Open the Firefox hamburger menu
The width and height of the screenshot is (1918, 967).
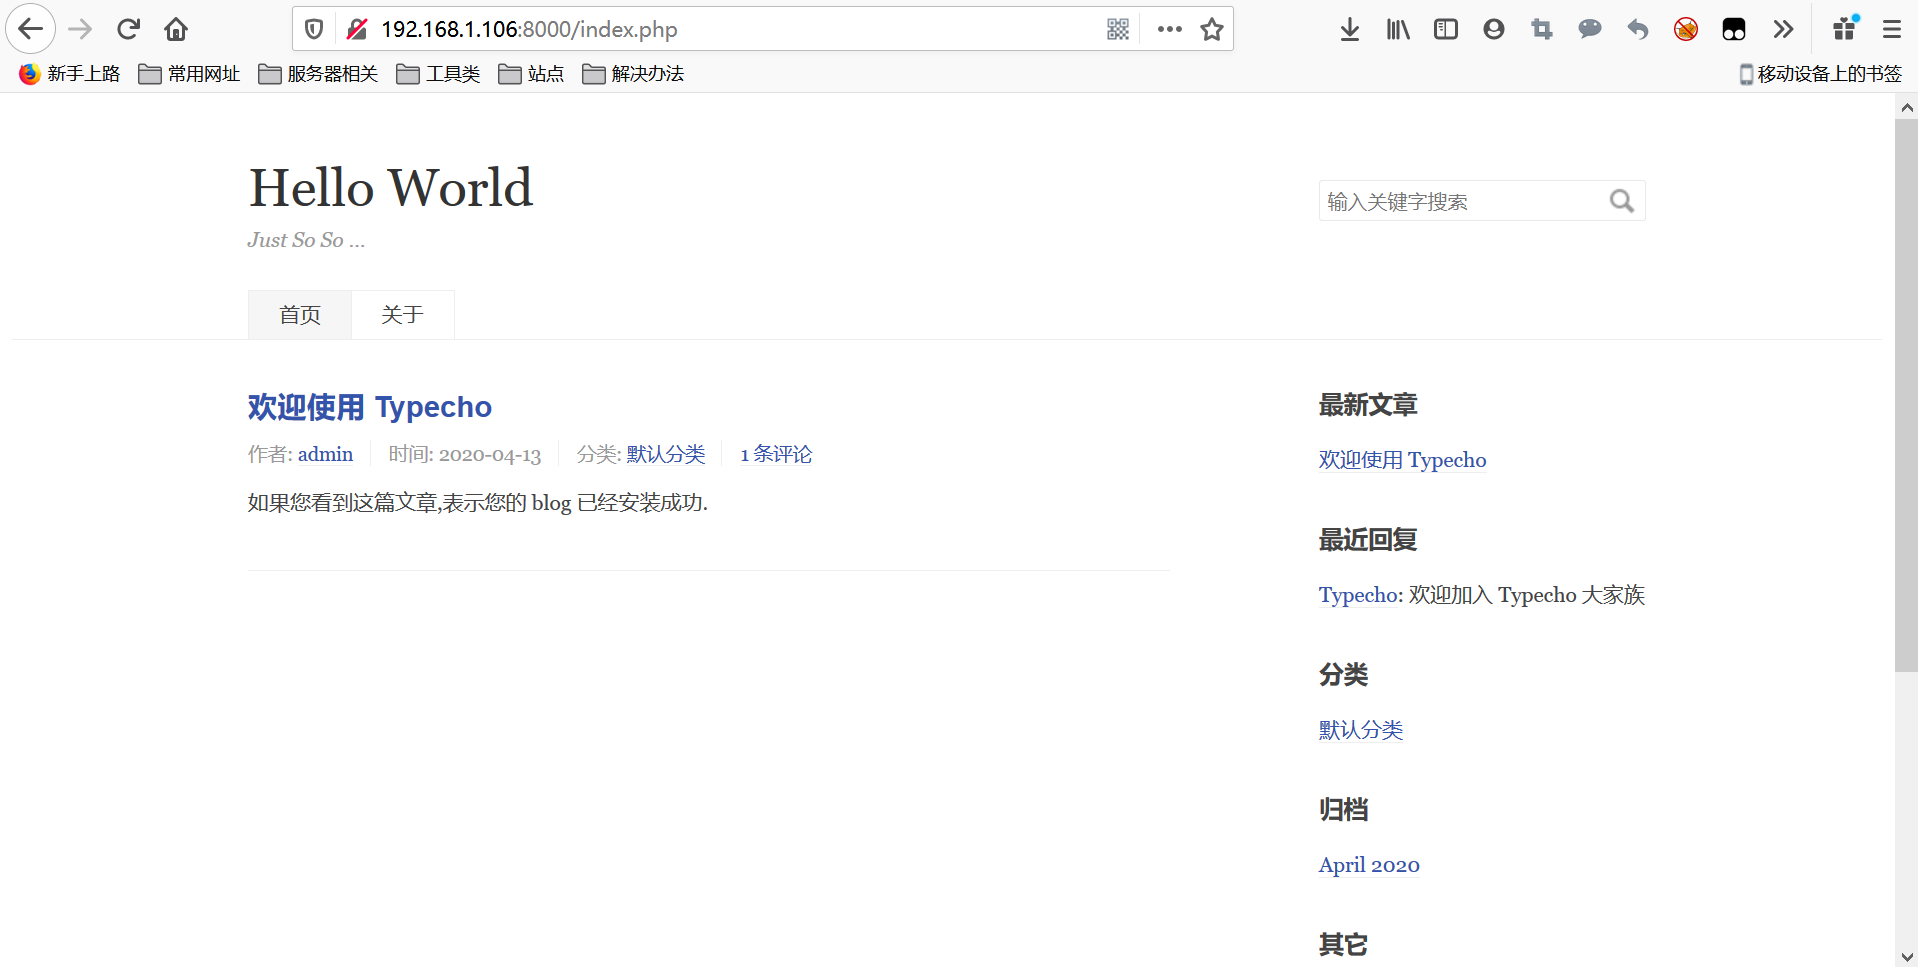(1892, 29)
